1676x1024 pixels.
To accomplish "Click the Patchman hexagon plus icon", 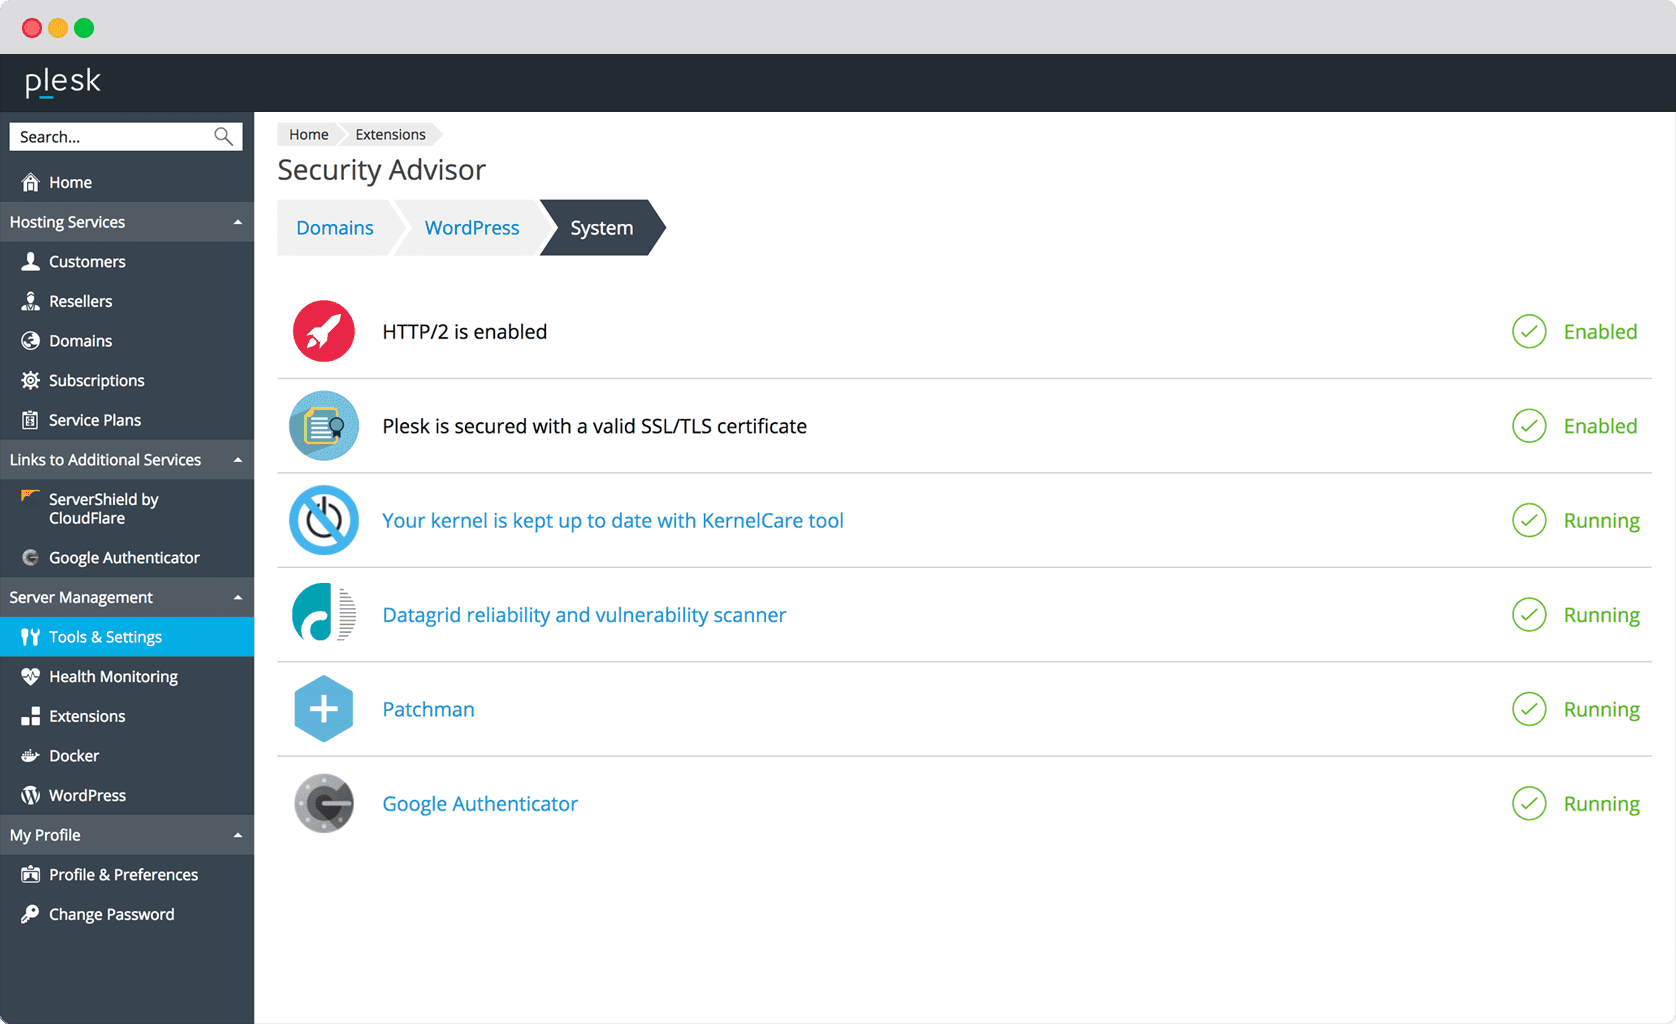I will coord(323,709).
